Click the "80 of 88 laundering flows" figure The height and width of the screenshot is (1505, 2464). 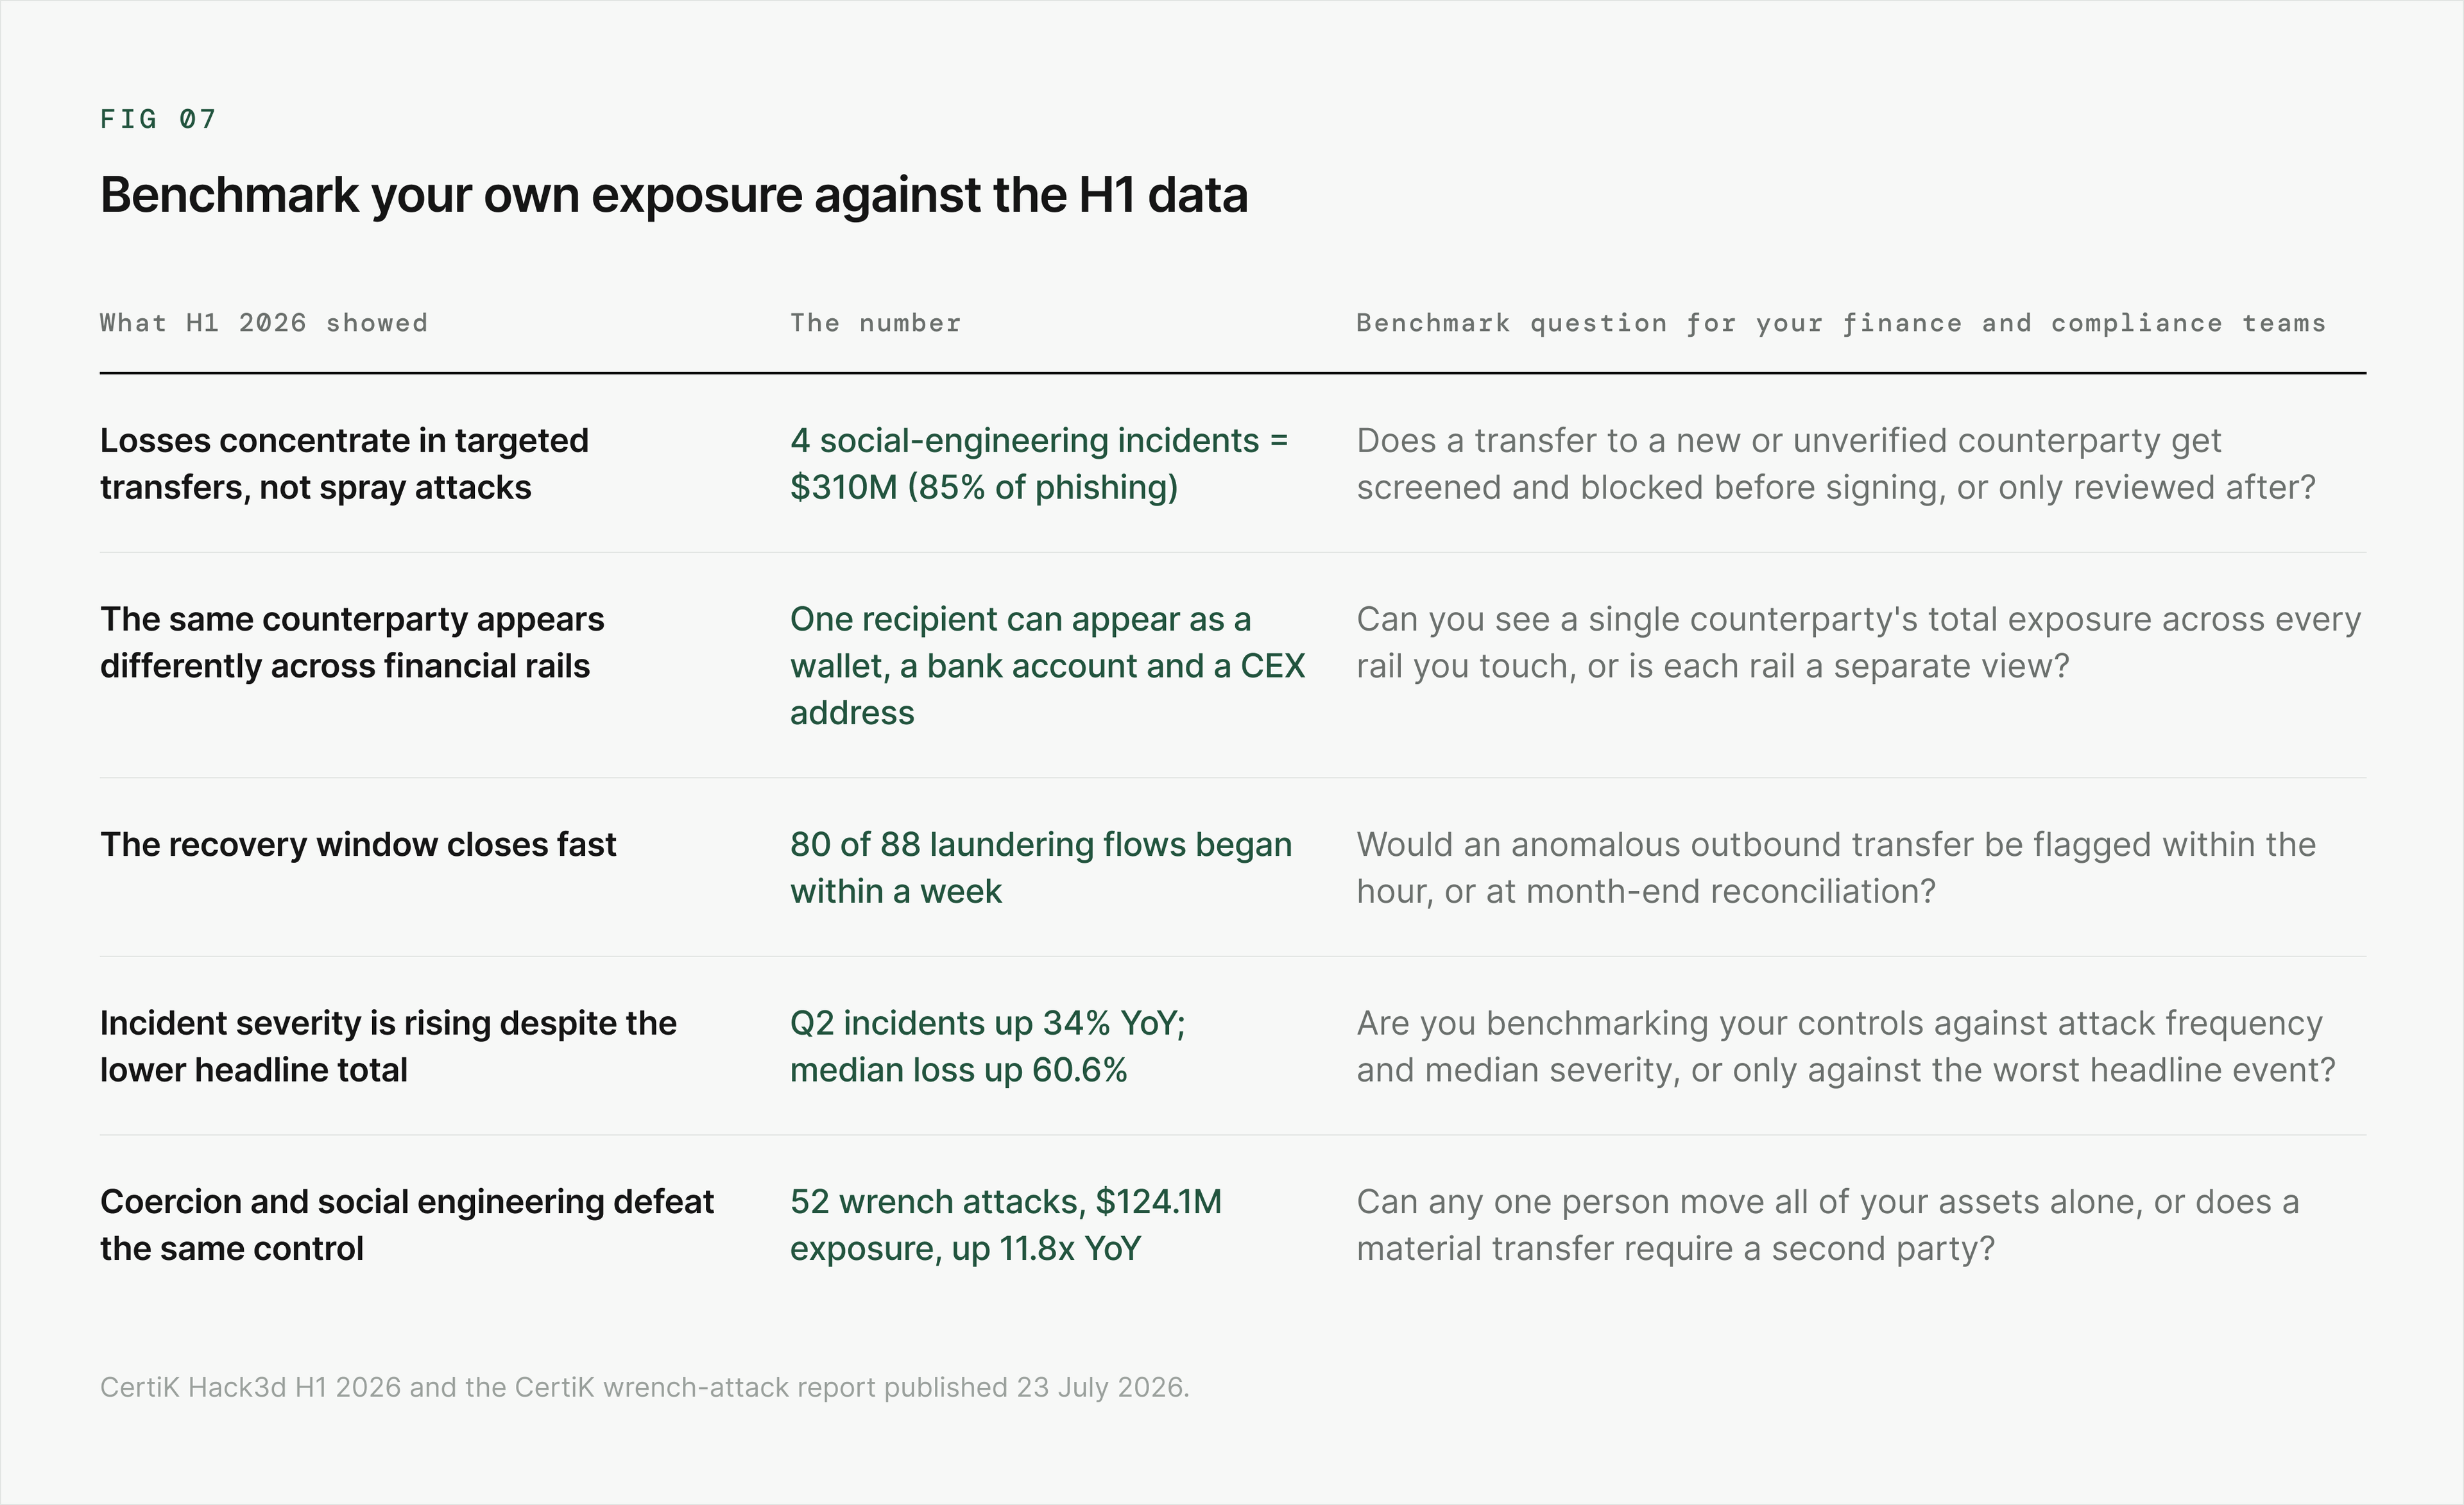tap(1041, 844)
